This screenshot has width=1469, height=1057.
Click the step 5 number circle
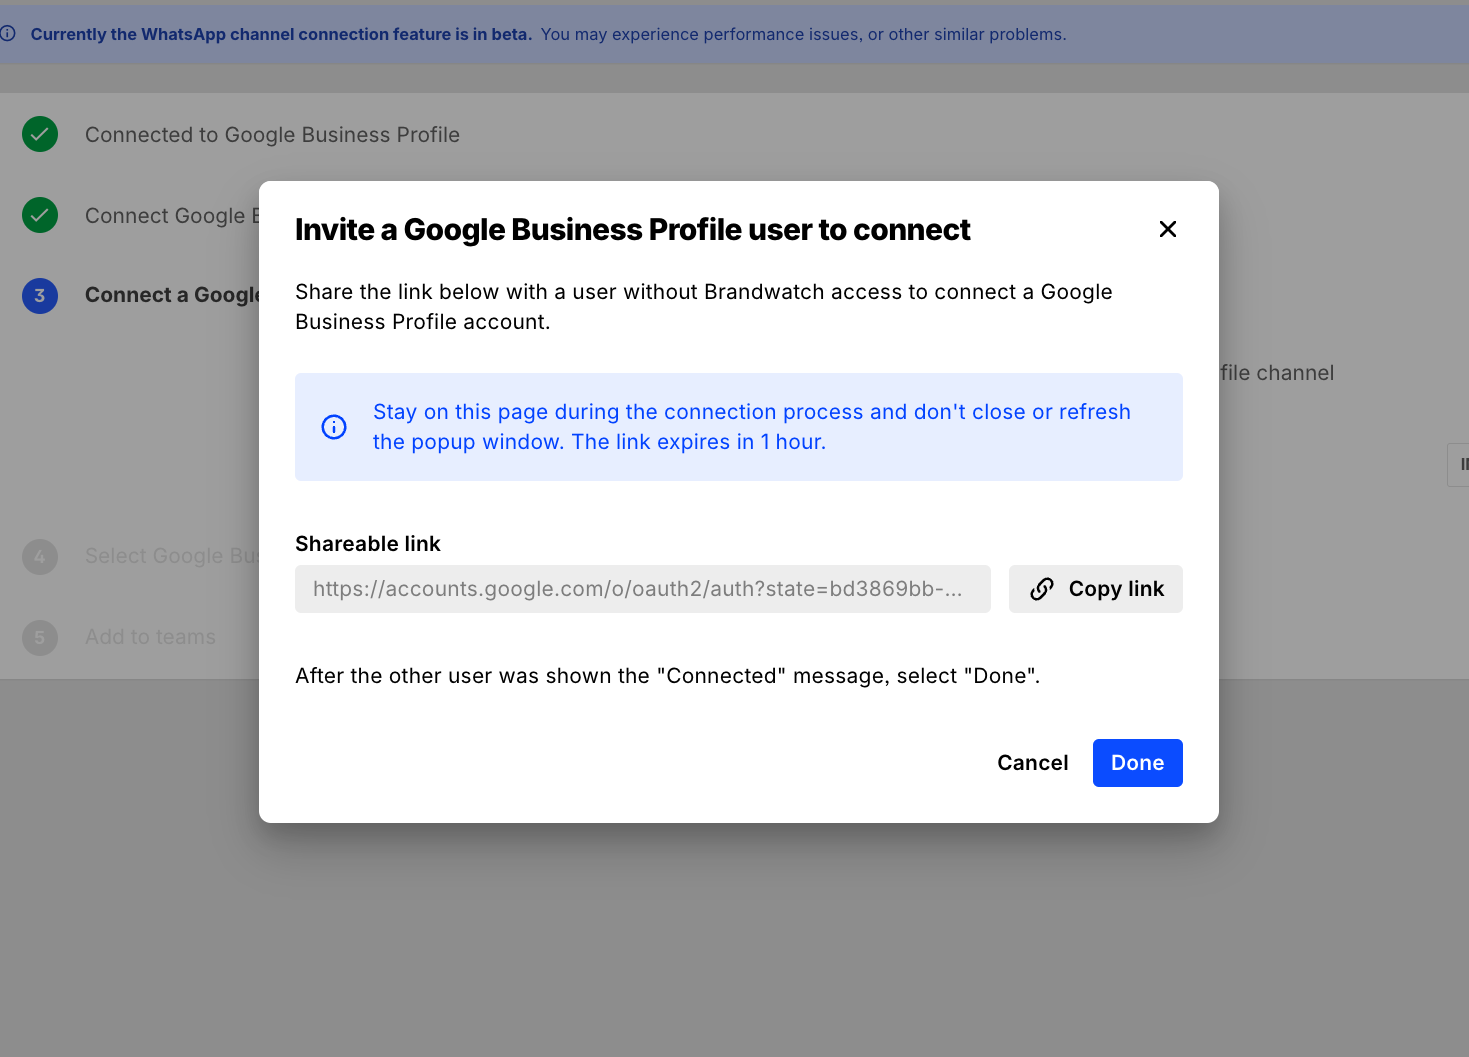tap(40, 637)
